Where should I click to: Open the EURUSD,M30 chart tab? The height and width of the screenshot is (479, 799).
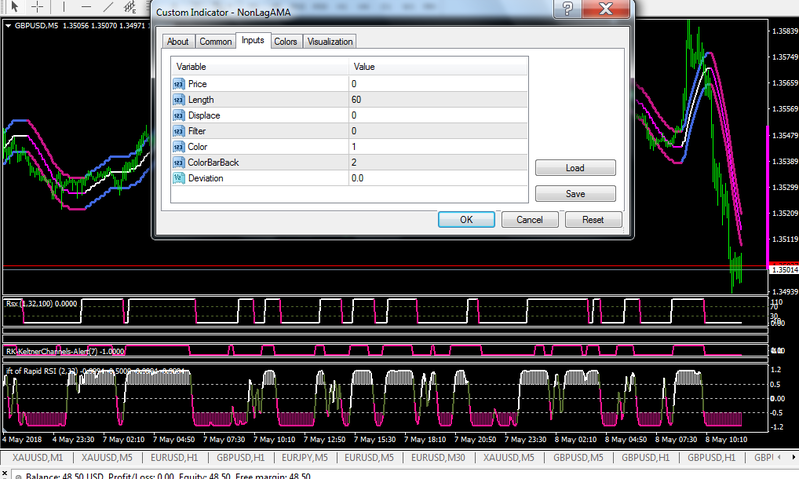[436, 456]
